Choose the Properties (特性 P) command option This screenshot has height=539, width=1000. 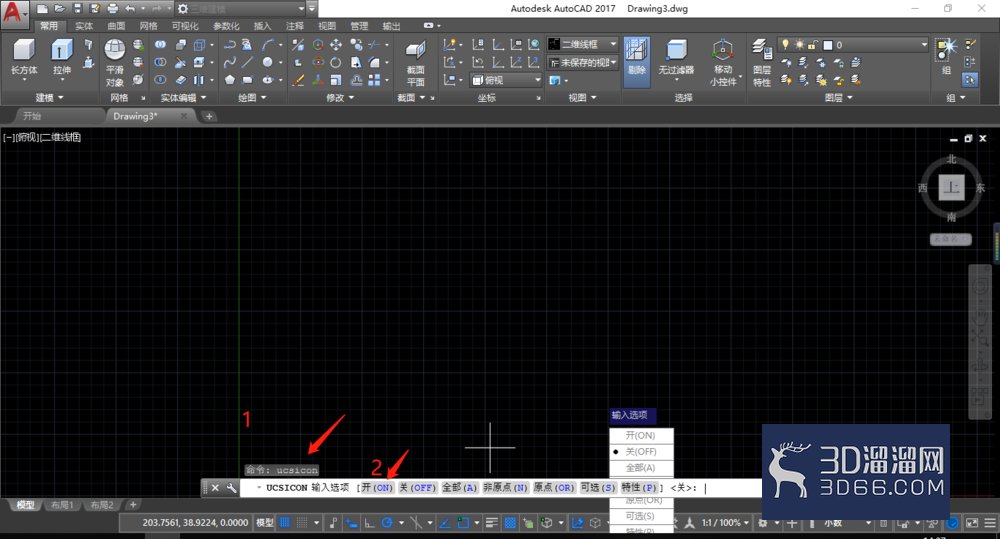[638, 487]
